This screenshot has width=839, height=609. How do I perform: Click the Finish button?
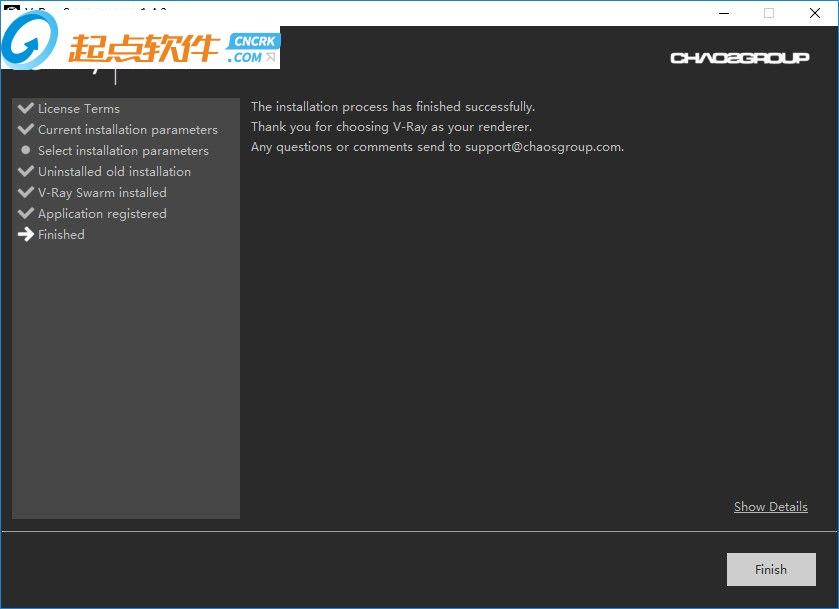[771, 569]
